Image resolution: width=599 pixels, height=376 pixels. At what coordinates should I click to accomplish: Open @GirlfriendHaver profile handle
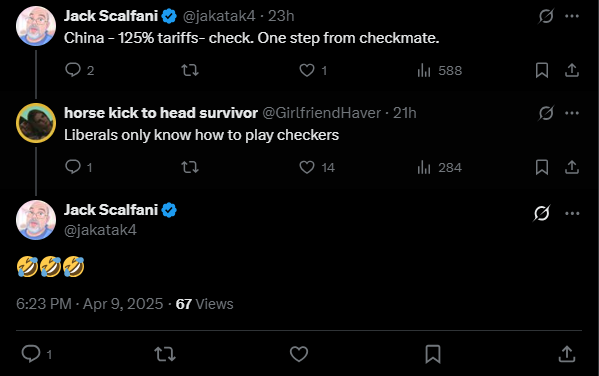coord(322,113)
